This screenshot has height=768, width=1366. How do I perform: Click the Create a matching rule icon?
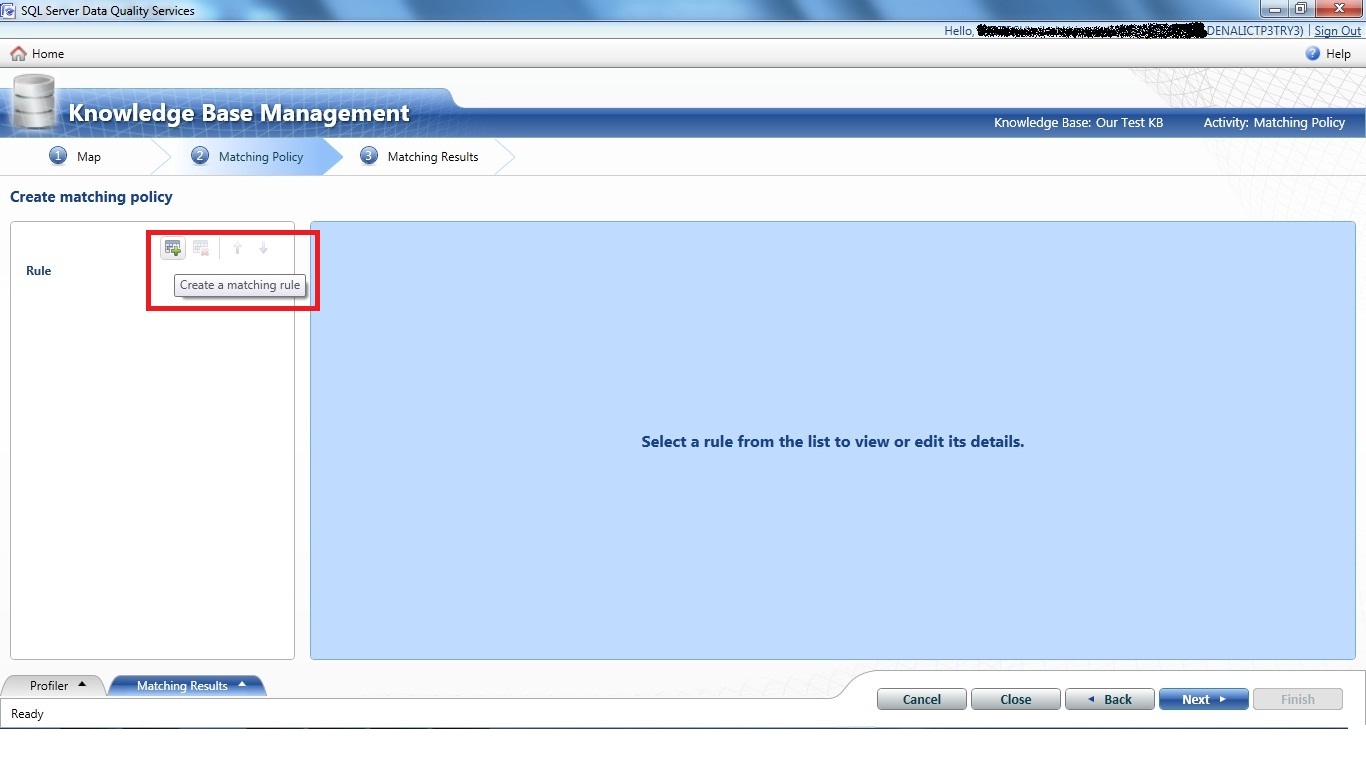click(173, 248)
